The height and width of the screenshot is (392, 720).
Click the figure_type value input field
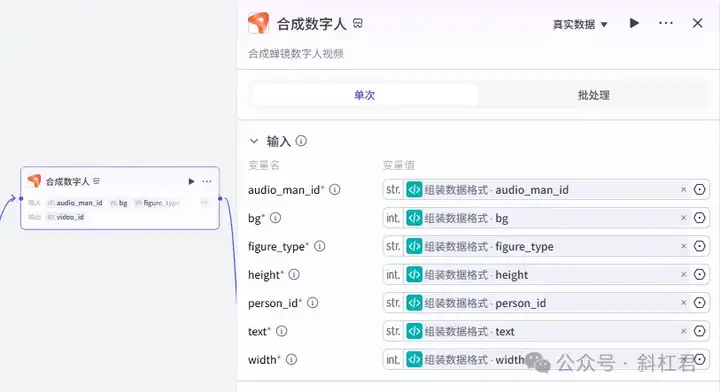pyautogui.click(x=546, y=246)
